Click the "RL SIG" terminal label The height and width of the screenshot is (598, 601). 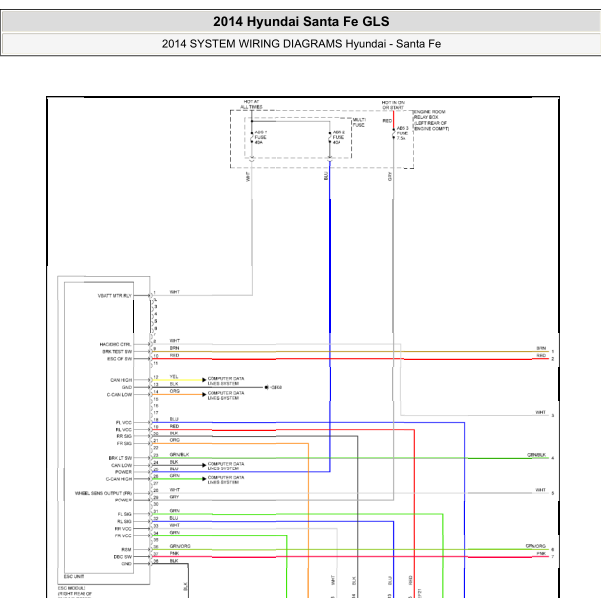[x=124, y=521]
